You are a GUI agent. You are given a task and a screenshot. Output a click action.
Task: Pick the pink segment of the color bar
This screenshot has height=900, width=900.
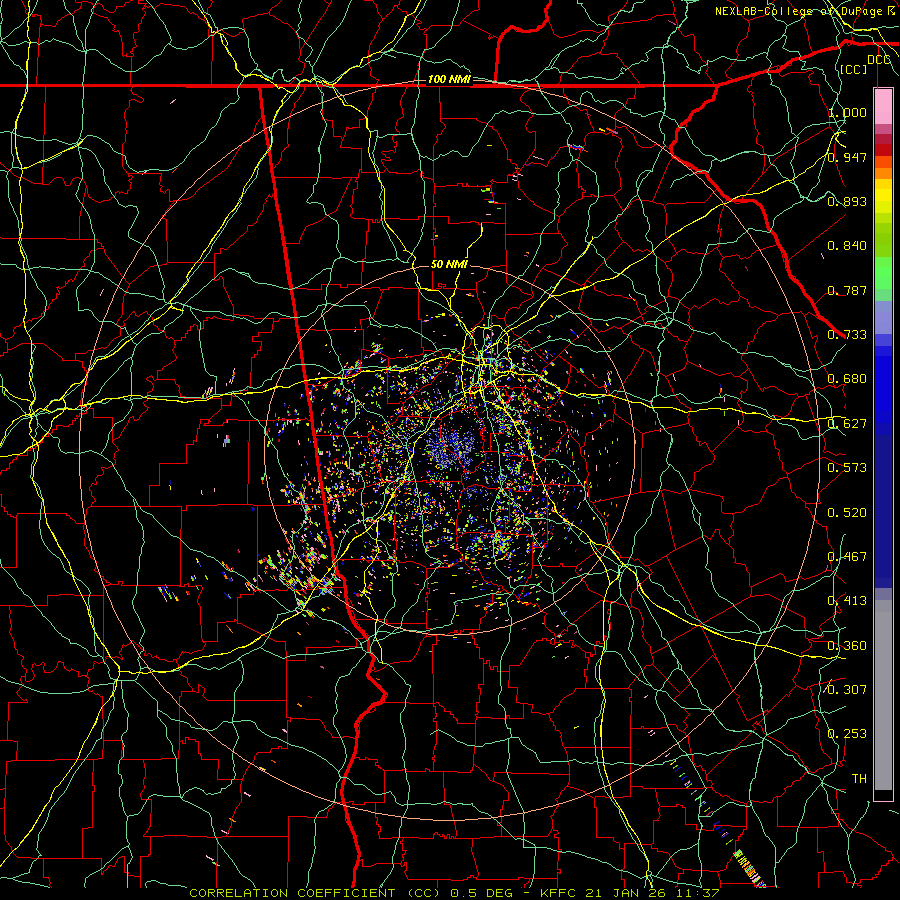[883, 107]
